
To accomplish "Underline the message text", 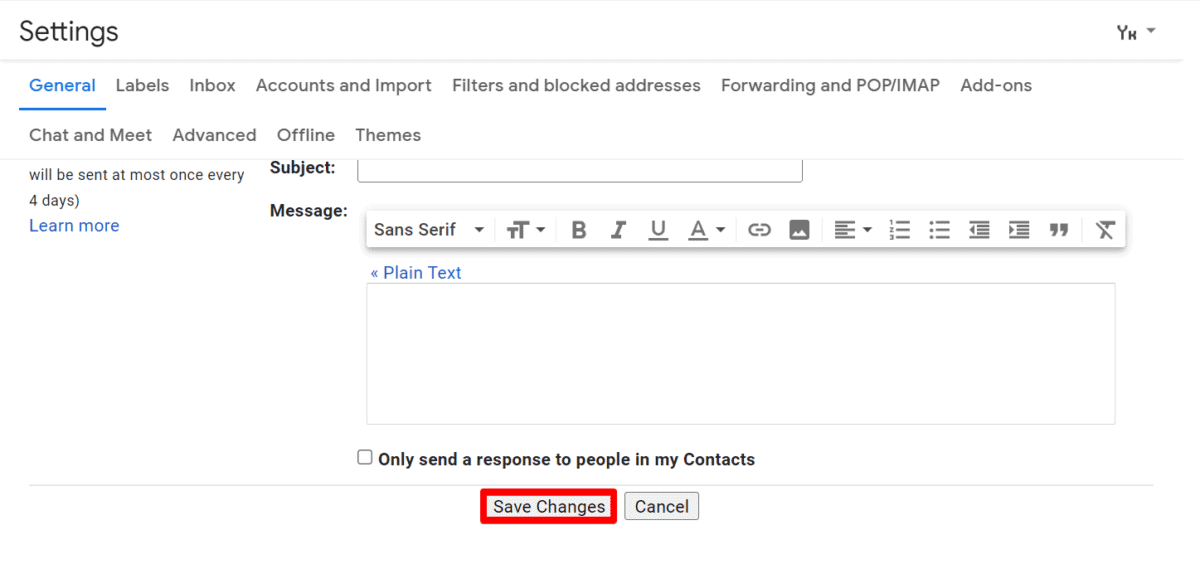I will [658, 230].
